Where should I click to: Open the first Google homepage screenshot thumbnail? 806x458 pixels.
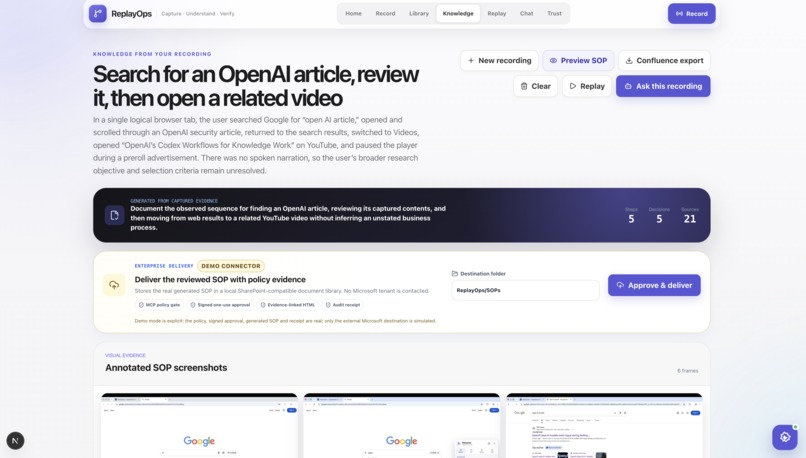pyautogui.click(x=199, y=426)
